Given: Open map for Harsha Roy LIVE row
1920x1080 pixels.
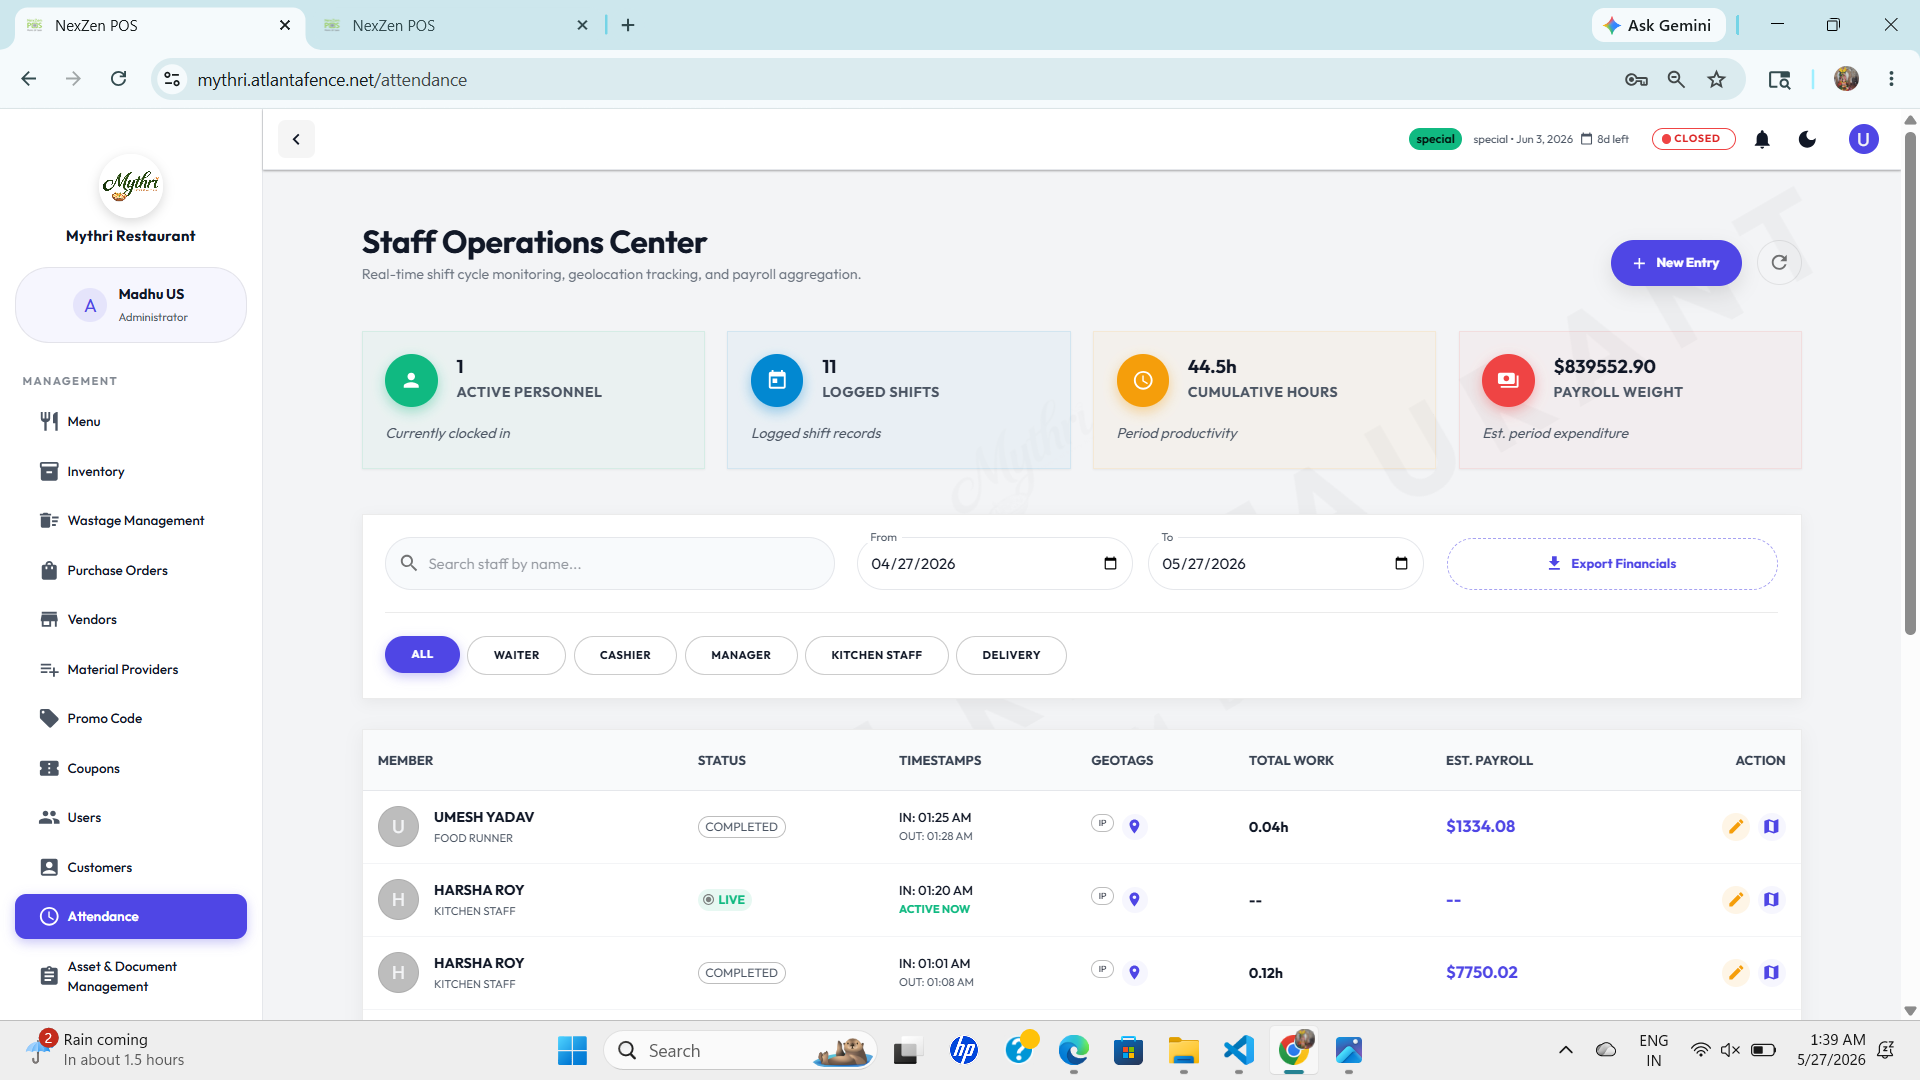Looking at the screenshot, I should [1771, 899].
